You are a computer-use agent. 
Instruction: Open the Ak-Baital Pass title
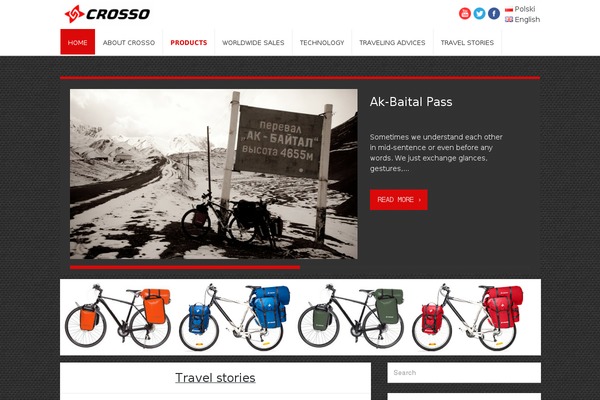click(x=411, y=102)
